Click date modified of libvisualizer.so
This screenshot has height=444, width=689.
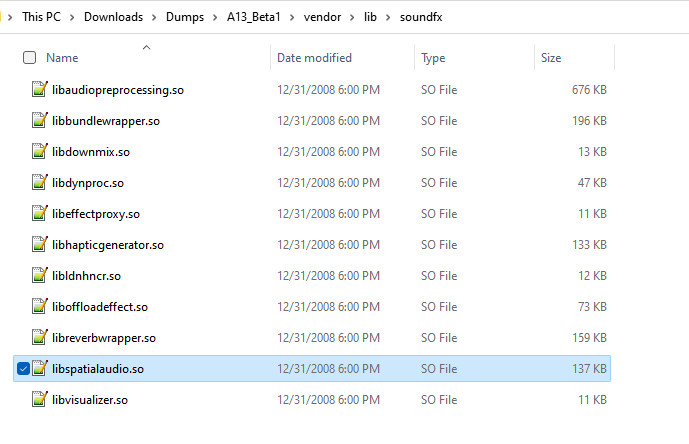click(x=328, y=400)
